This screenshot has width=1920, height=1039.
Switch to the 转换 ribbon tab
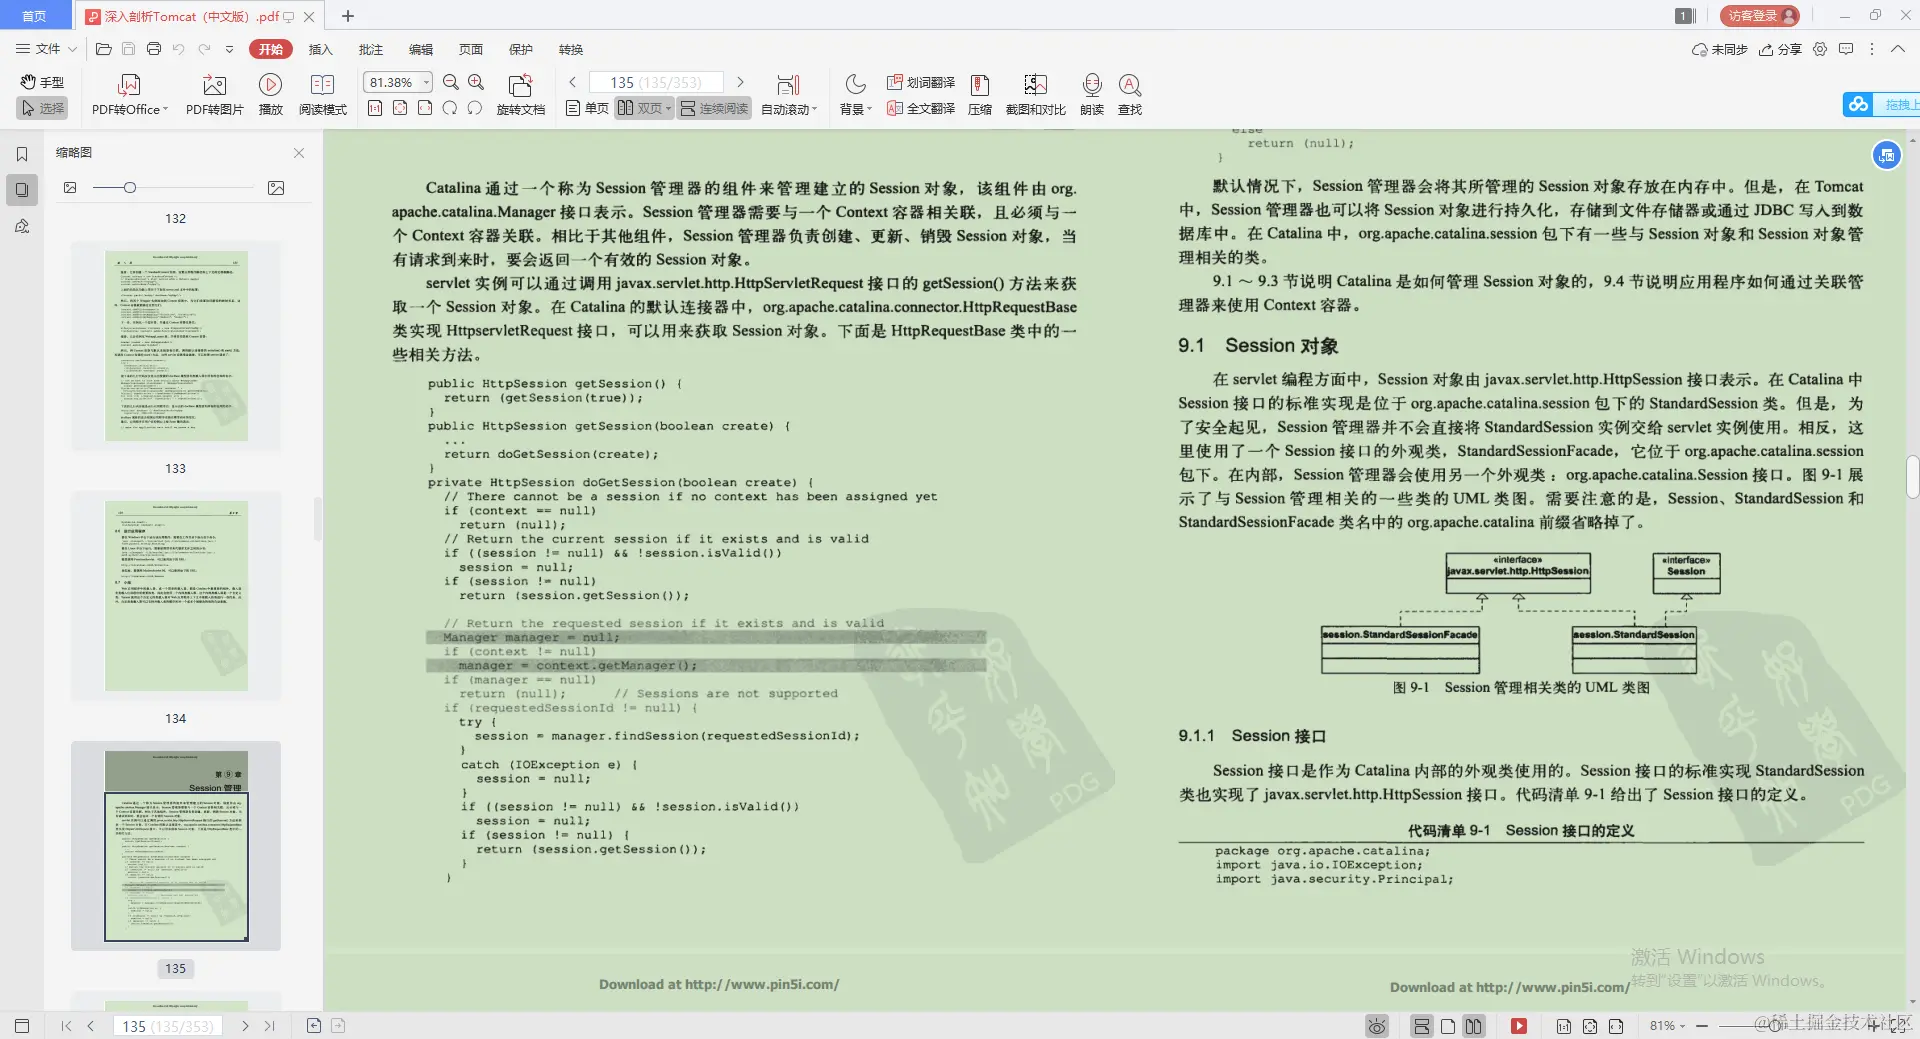tap(572, 49)
